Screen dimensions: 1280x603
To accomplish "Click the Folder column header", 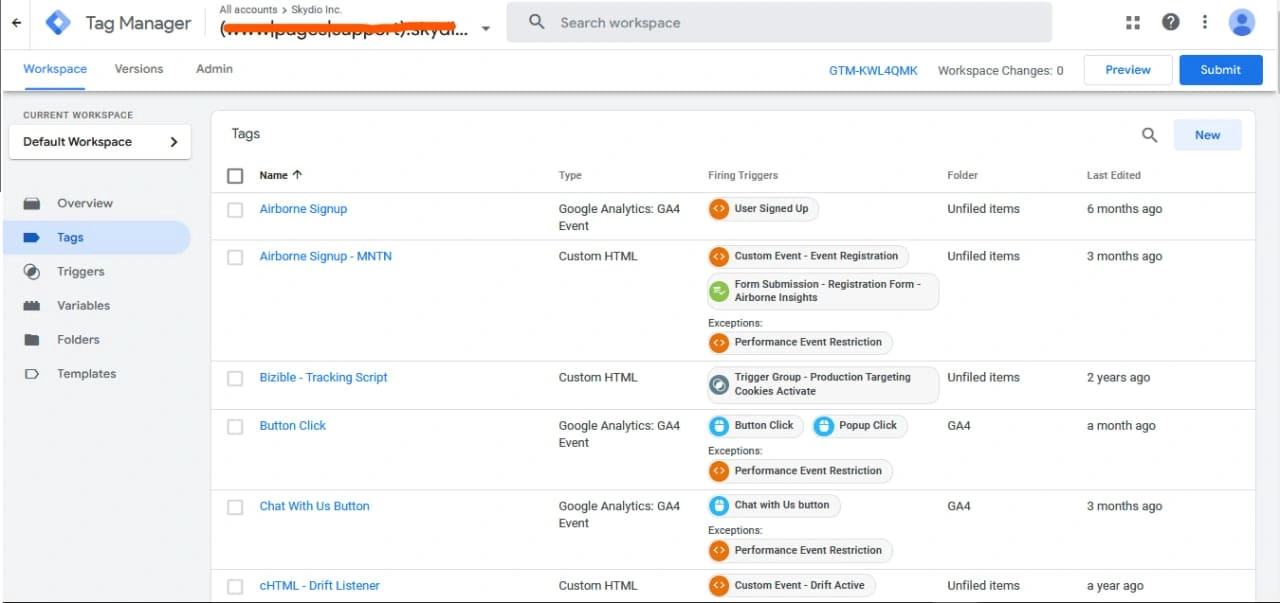I will coord(962,175).
